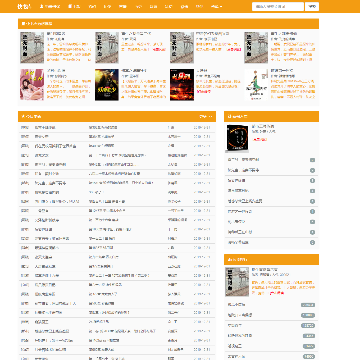360x360 pixels.
Task: Click the top rank badge in sidebar list
Action: coord(312,160)
